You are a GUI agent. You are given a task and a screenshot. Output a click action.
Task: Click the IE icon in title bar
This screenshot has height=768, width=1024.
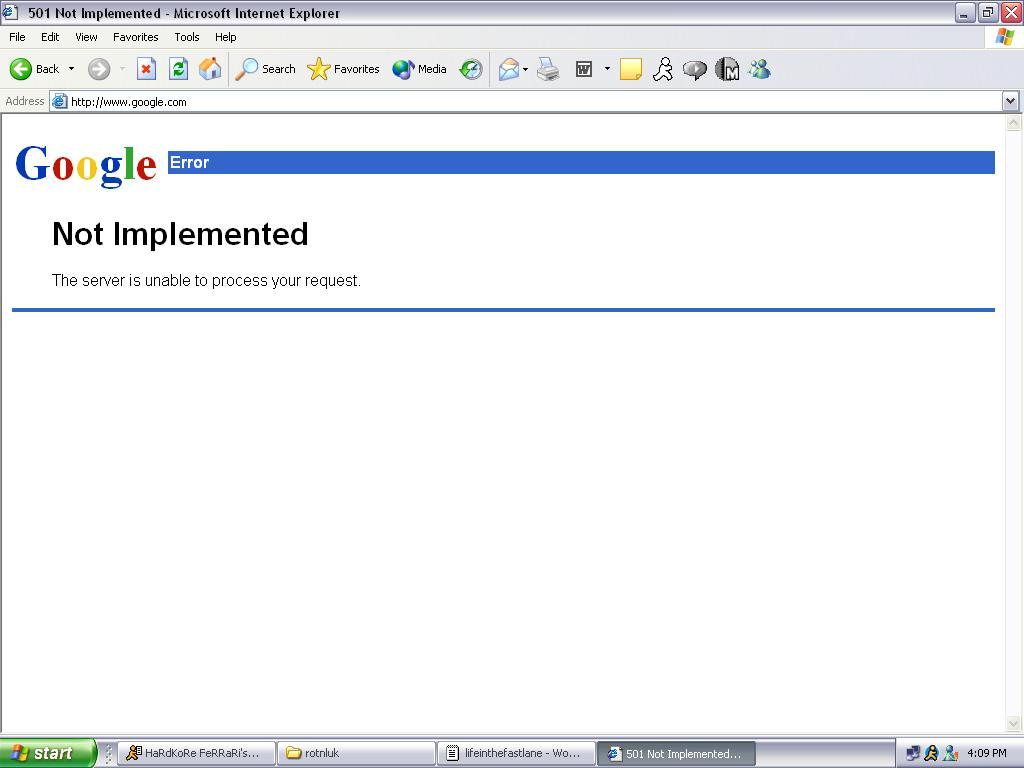tap(10, 12)
